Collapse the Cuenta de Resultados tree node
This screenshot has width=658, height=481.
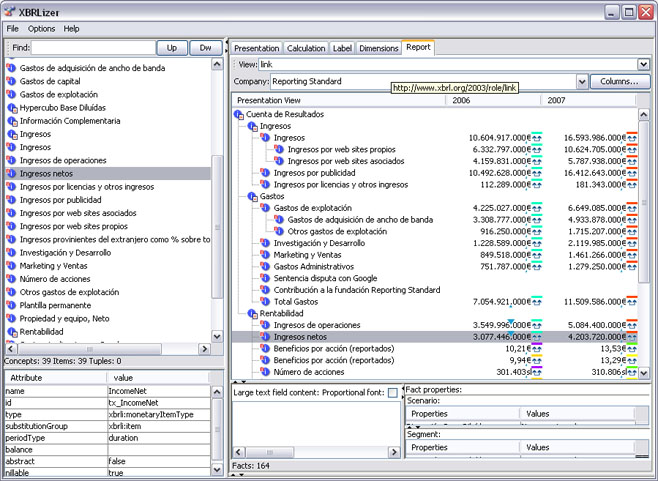[239, 114]
